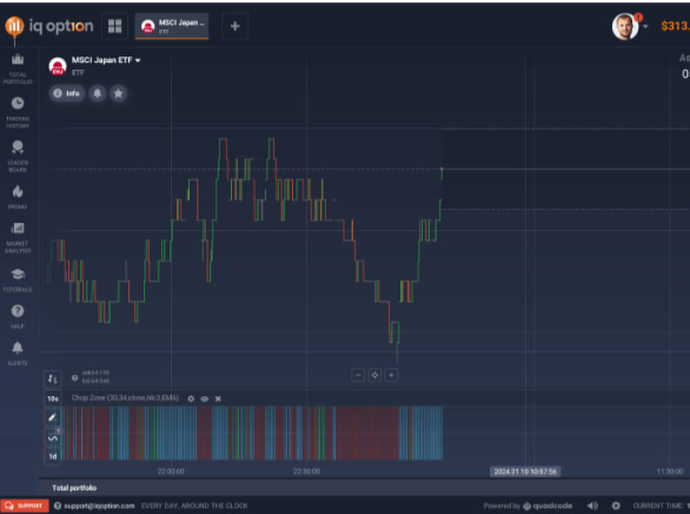Viewport: 690px width, 514px height.
Task: Expand the MSCI Japan ETF asset dropdown
Action: [x=138, y=60]
